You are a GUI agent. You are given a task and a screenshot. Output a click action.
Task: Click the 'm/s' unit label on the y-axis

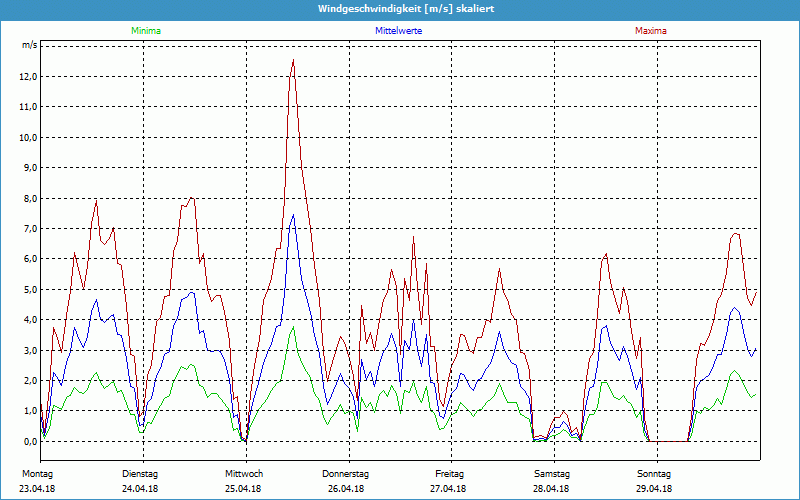click(x=29, y=45)
